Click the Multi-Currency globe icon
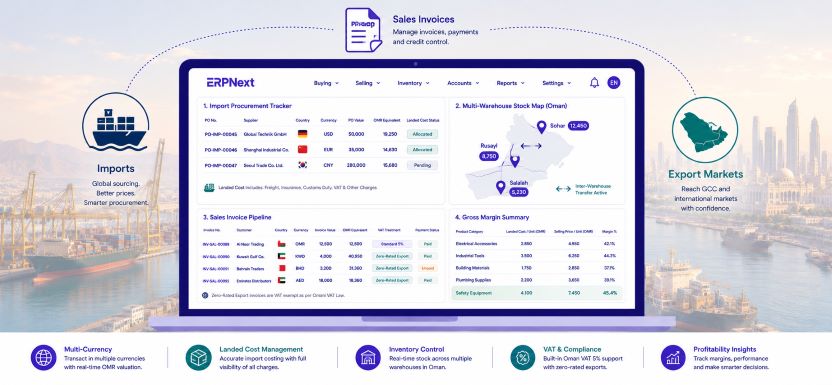This screenshot has height=385, width=832. click(43, 357)
